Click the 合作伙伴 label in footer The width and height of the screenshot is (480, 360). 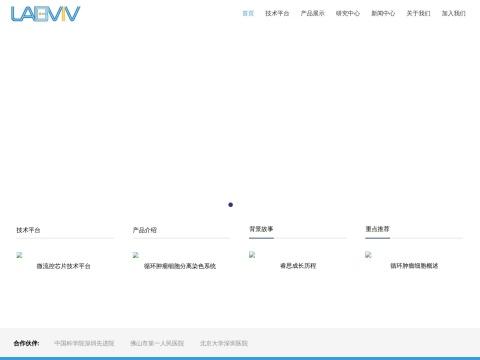[x=26, y=343]
